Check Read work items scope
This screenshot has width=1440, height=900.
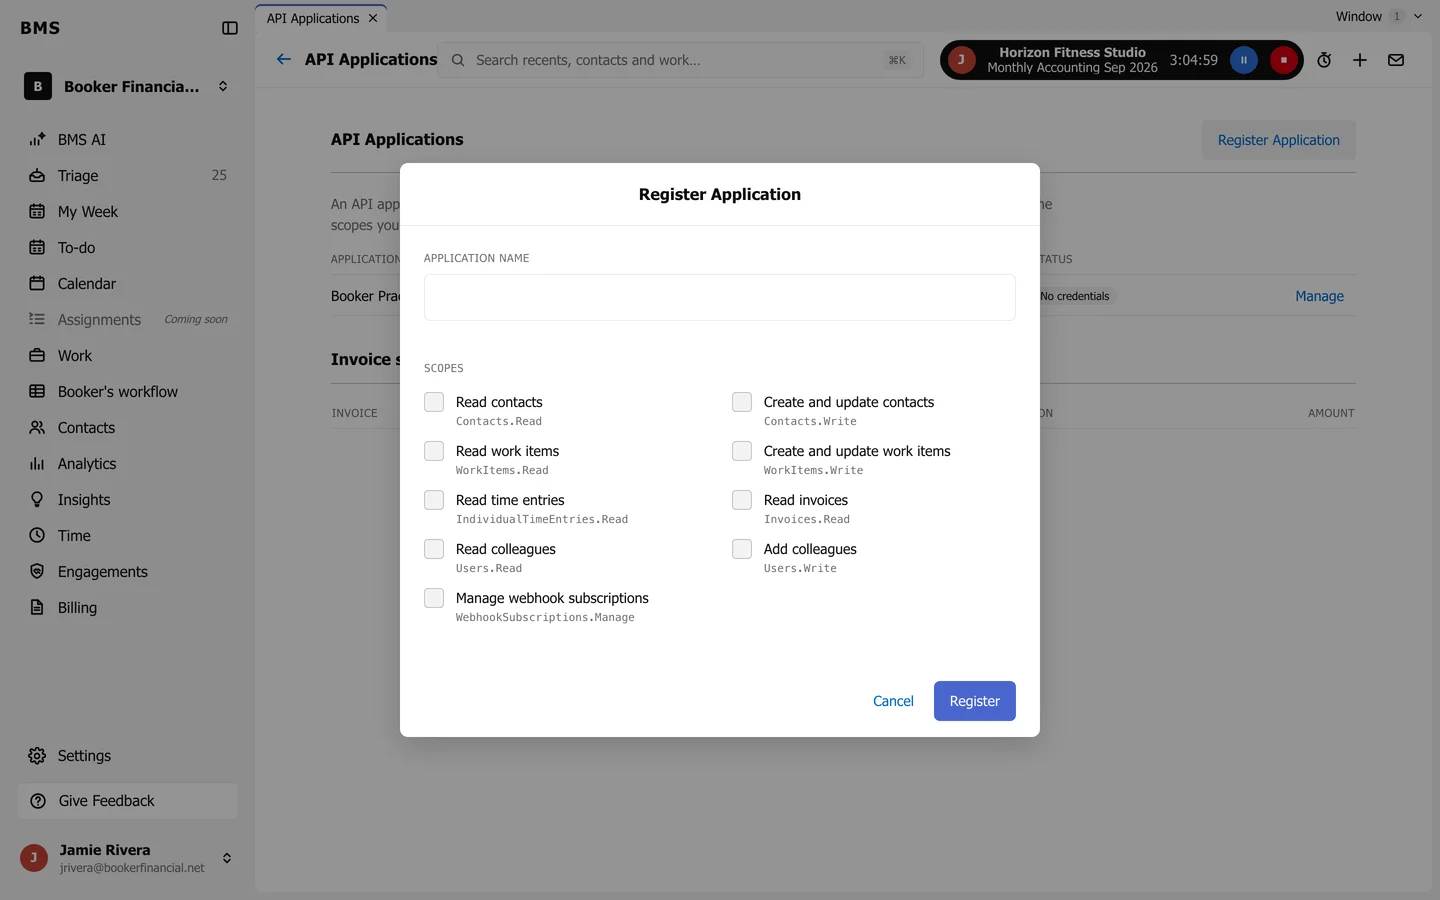(434, 451)
